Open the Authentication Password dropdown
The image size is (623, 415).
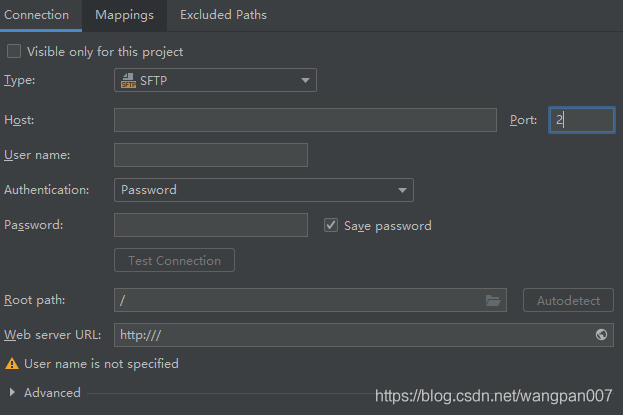[263, 190]
